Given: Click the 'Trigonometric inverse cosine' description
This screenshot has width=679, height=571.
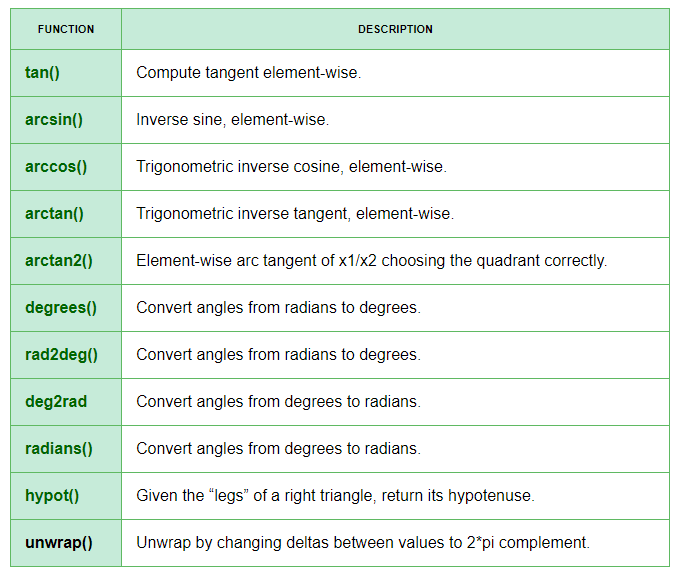Looking at the screenshot, I should pyautogui.click(x=291, y=167).
